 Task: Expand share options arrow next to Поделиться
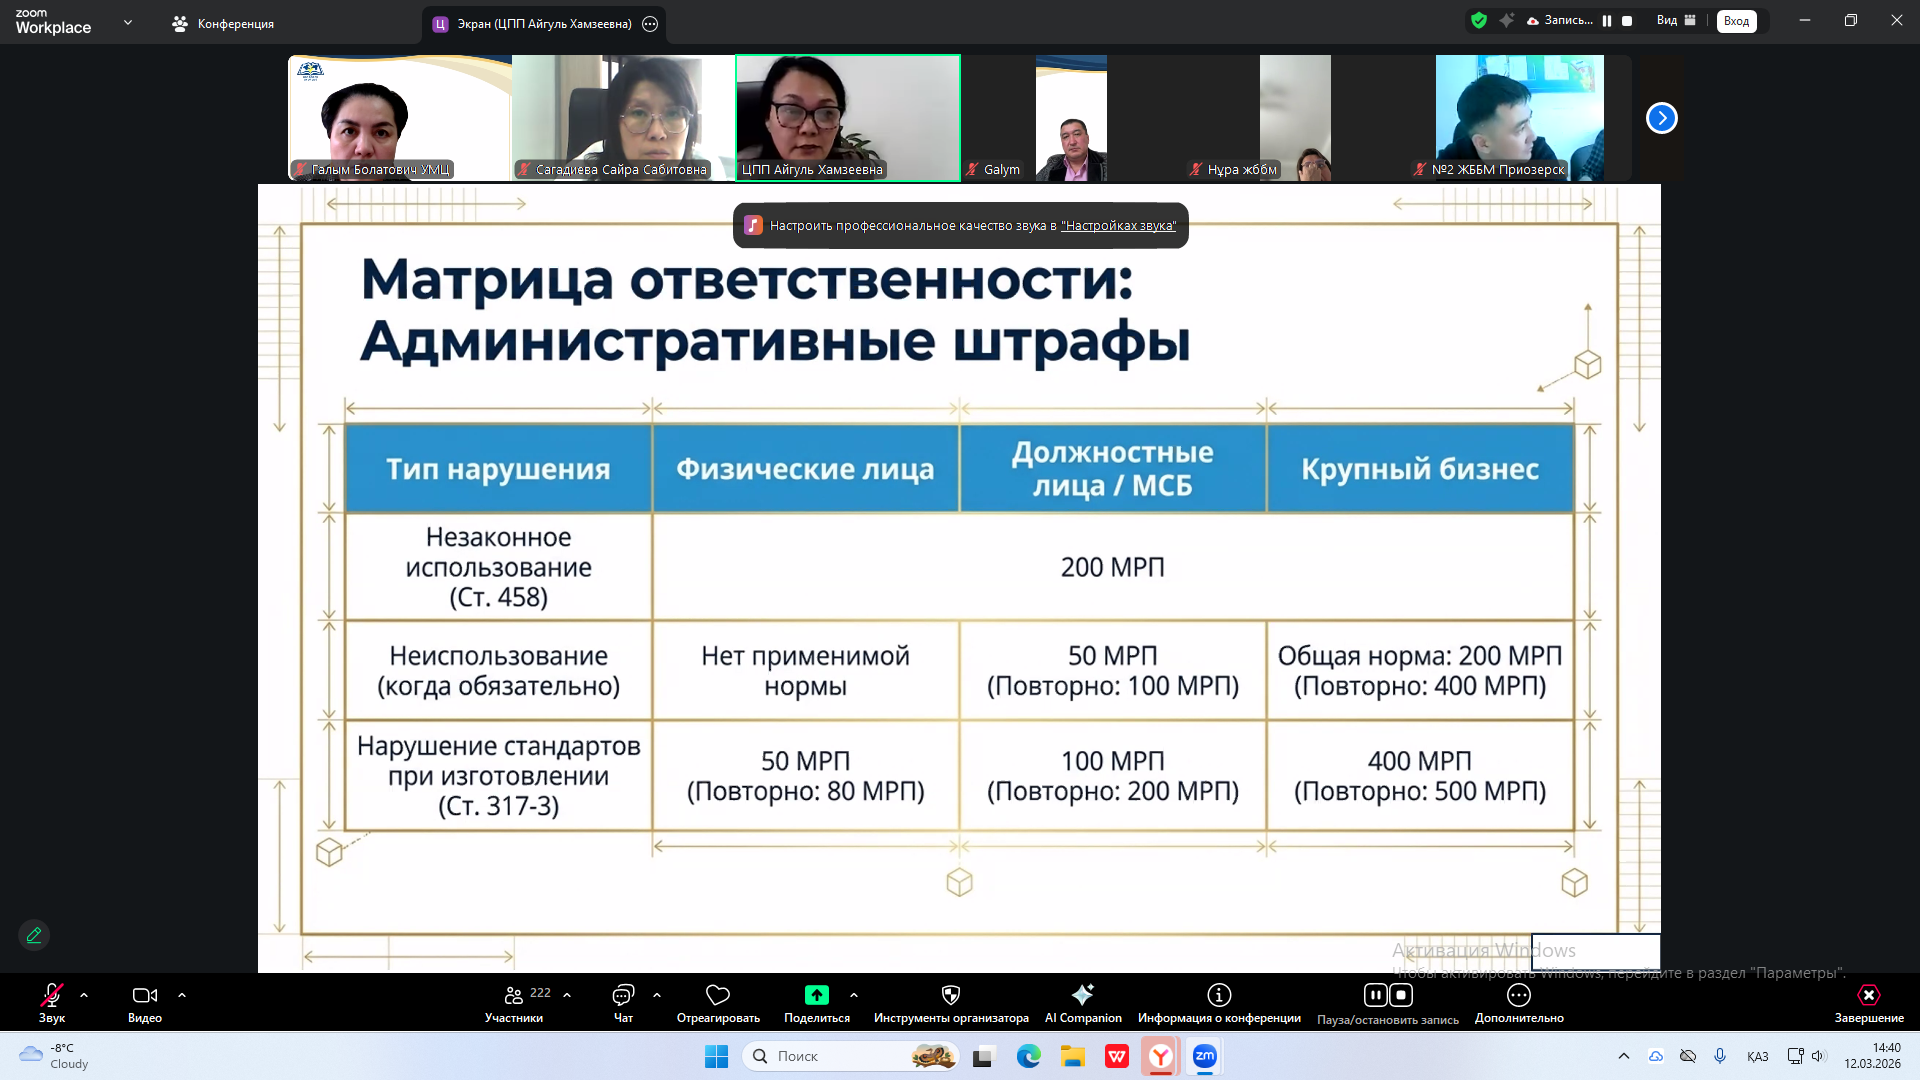[x=854, y=995]
